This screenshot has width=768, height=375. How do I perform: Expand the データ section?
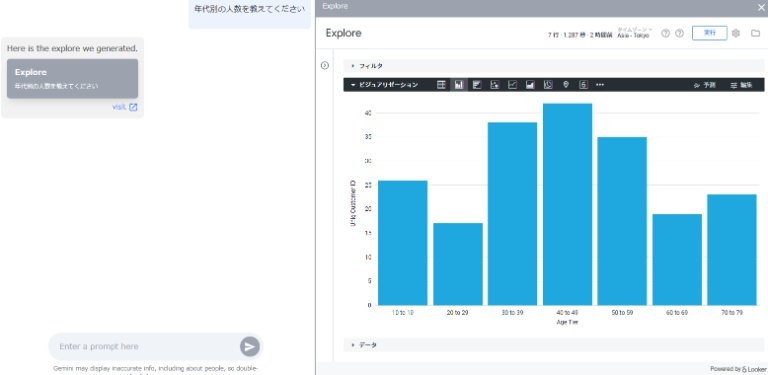[x=553, y=345]
